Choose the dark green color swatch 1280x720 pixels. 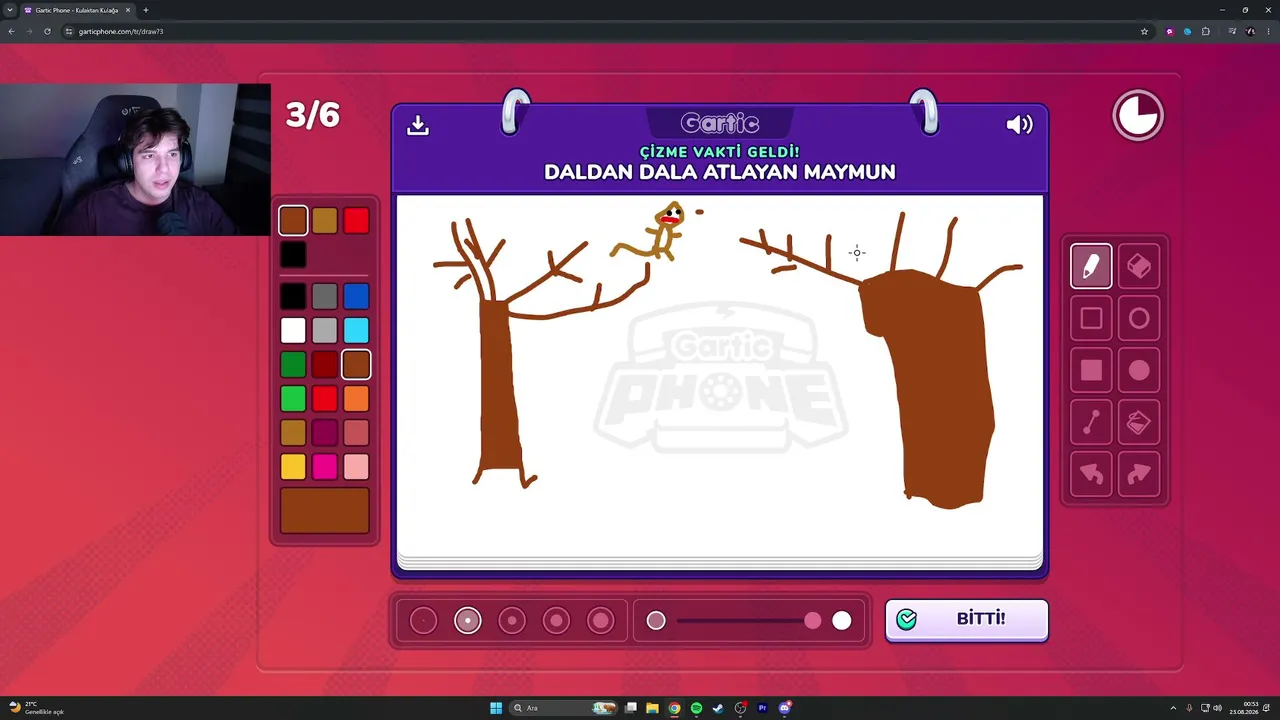coord(293,365)
